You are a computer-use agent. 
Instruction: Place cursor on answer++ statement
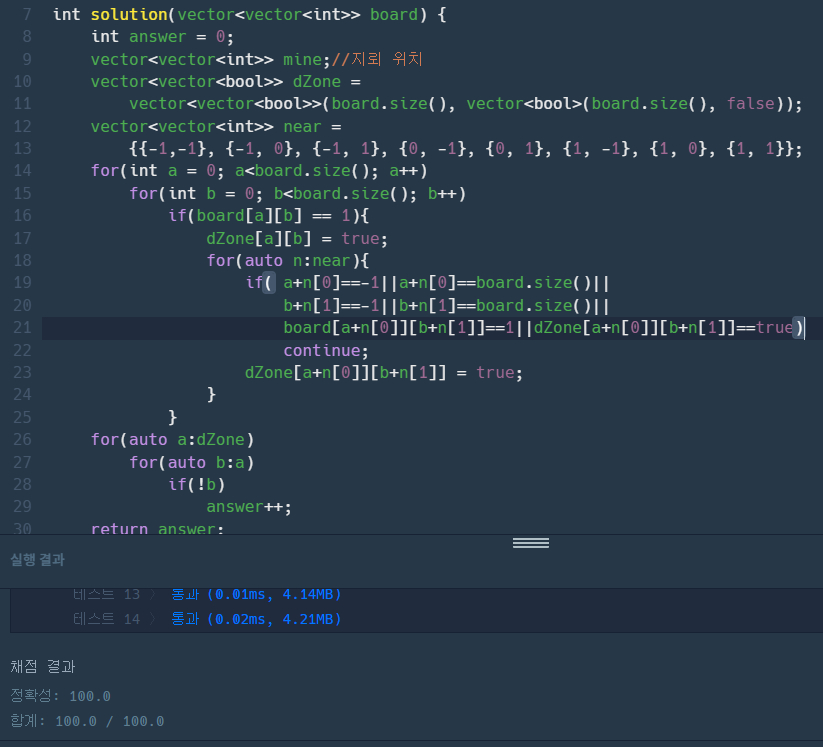[x=249, y=506]
